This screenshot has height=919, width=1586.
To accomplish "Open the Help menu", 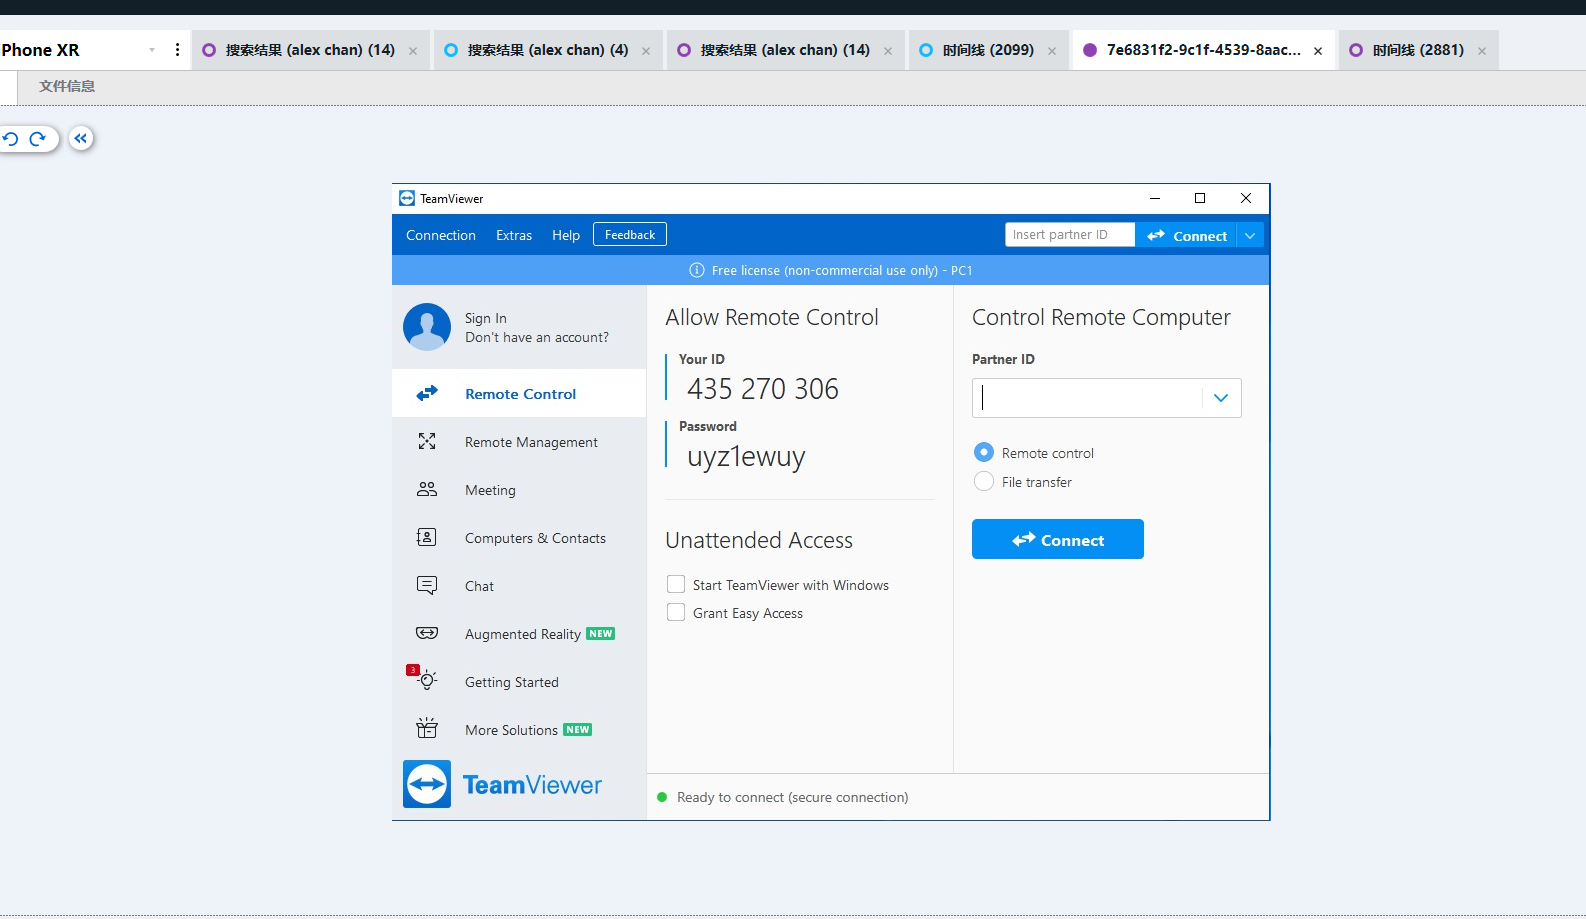I will point(566,235).
